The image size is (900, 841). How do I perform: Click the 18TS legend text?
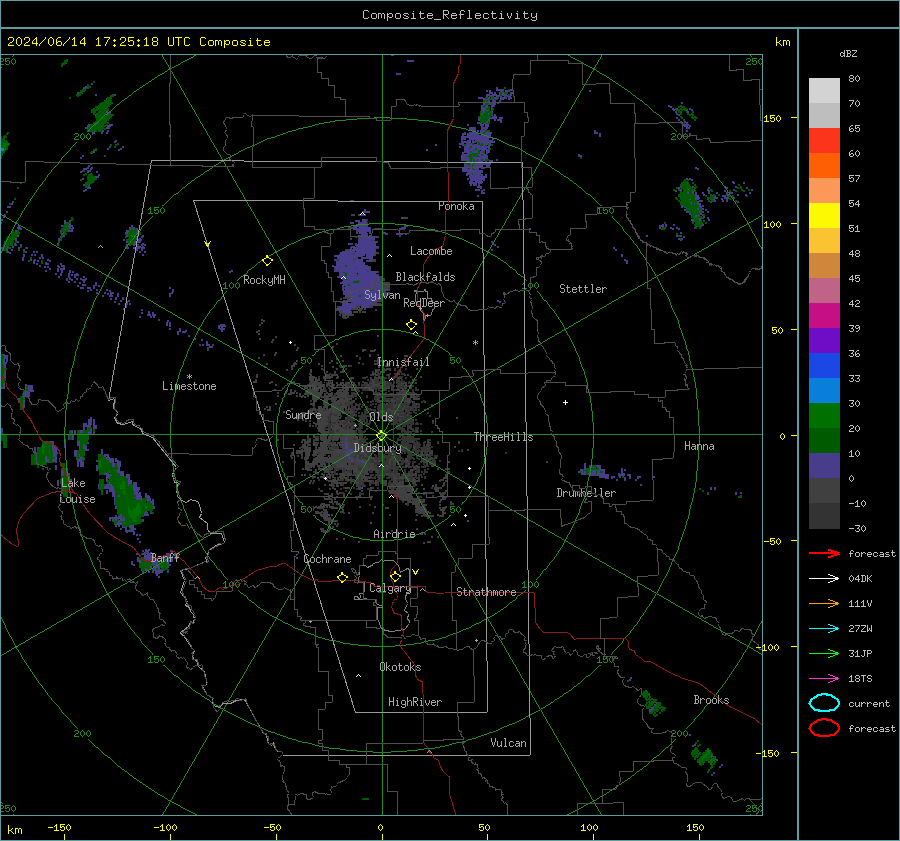click(x=860, y=679)
